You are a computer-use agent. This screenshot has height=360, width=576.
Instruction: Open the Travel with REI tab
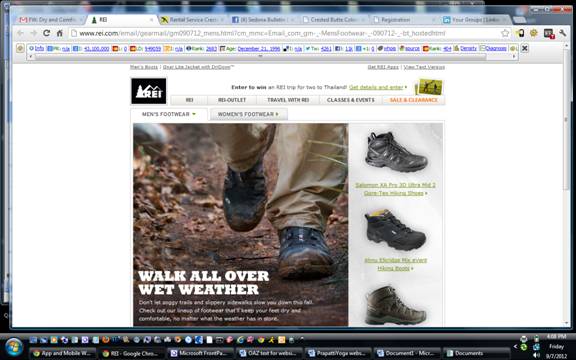click(288, 100)
